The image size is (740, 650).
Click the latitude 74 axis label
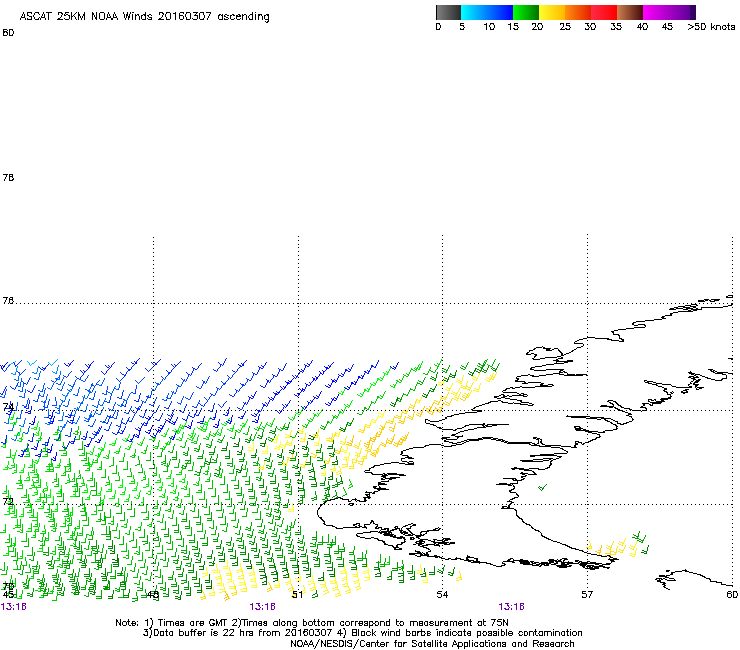[8, 407]
